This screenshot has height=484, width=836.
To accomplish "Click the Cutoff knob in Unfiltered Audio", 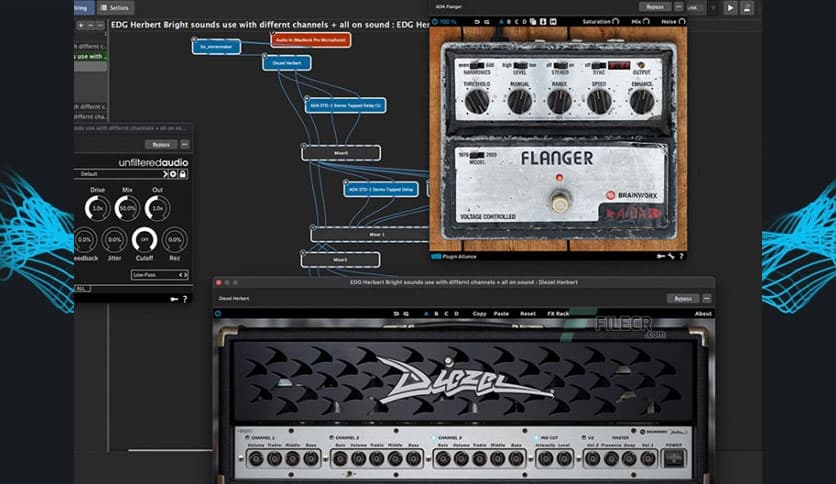I will pyautogui.click(x=144, y=240).
